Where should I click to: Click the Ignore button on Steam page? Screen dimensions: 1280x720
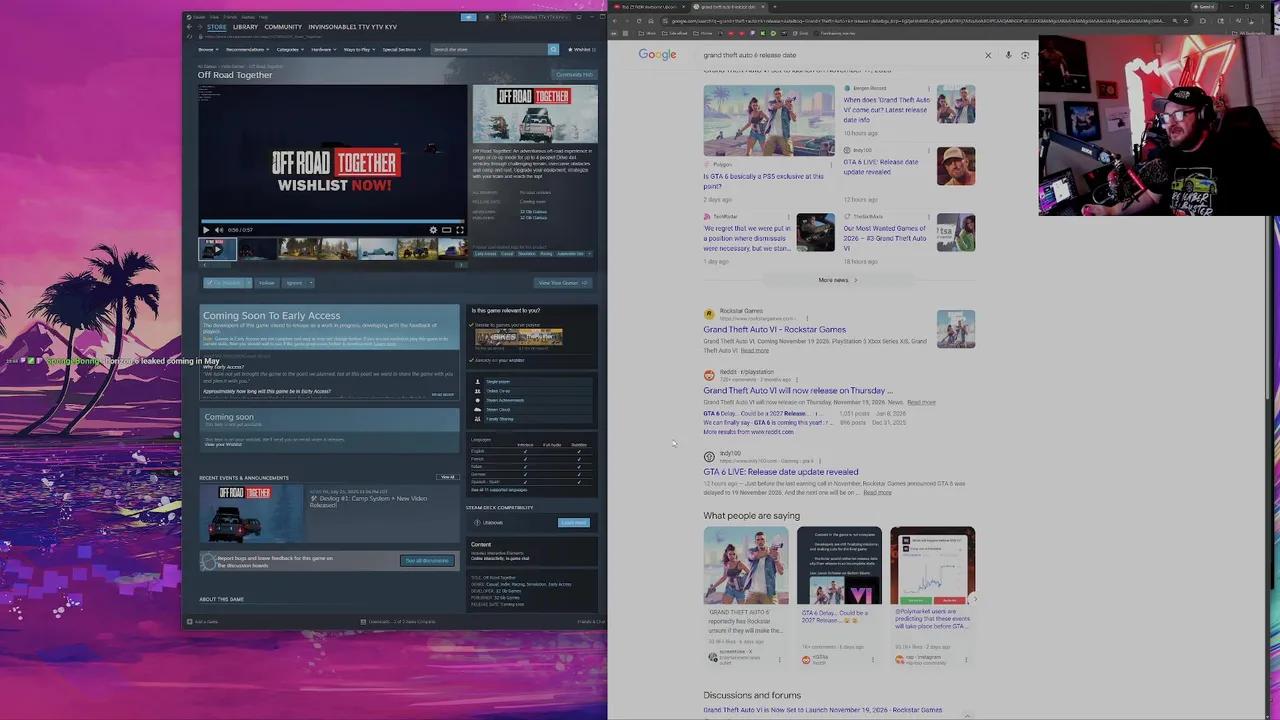coord(293,283)
